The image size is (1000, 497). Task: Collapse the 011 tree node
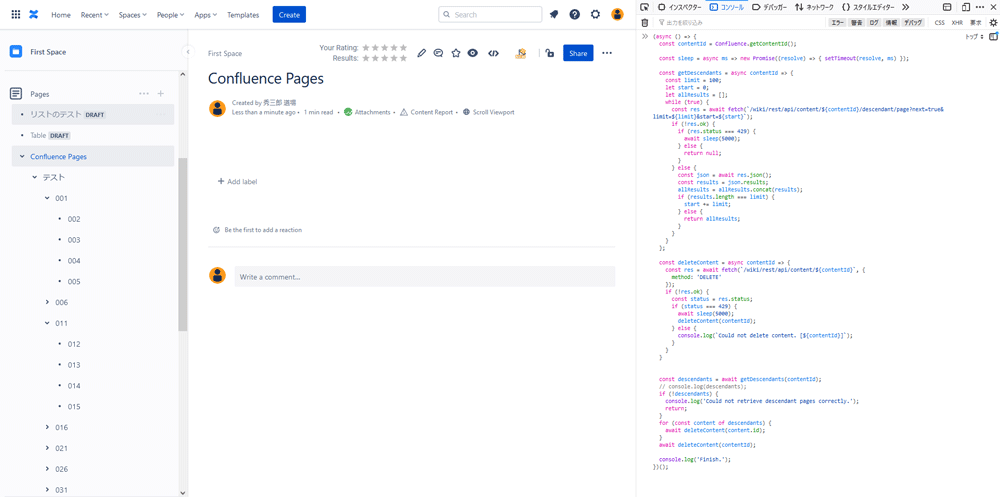point(47,323)
